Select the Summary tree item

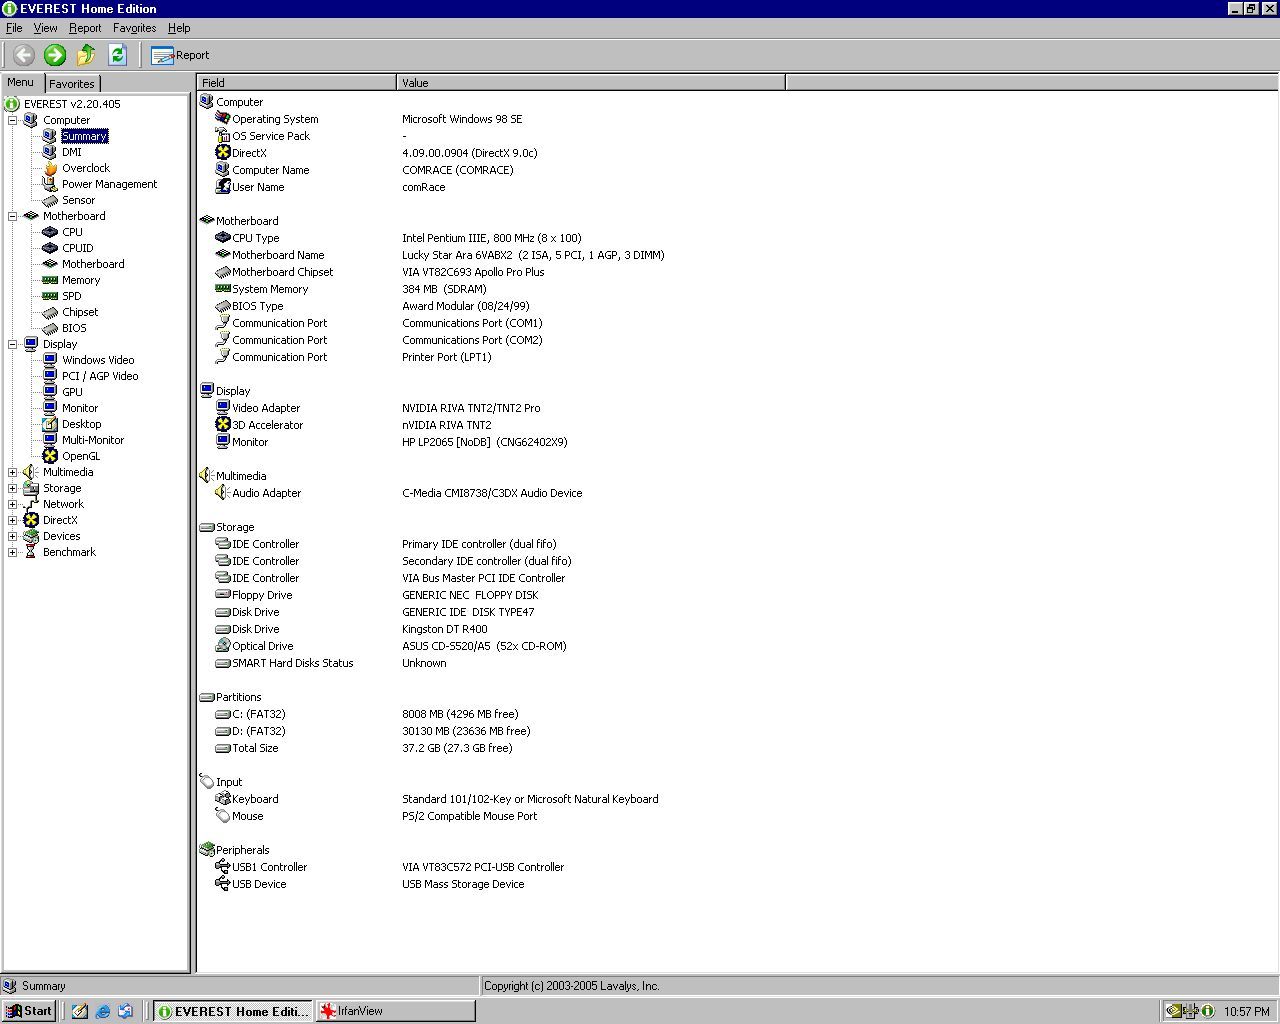84,136
